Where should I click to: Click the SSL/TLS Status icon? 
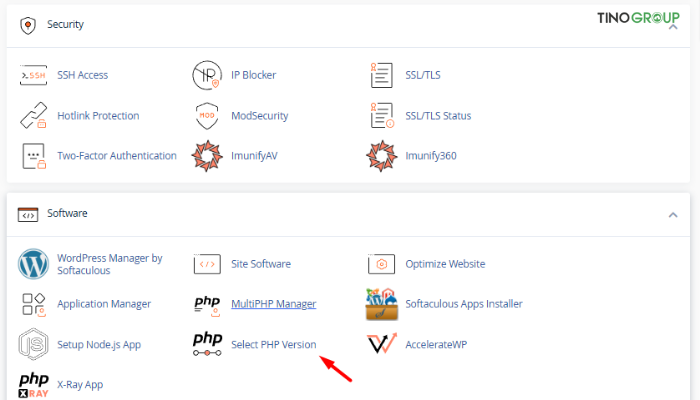(382, 116)
